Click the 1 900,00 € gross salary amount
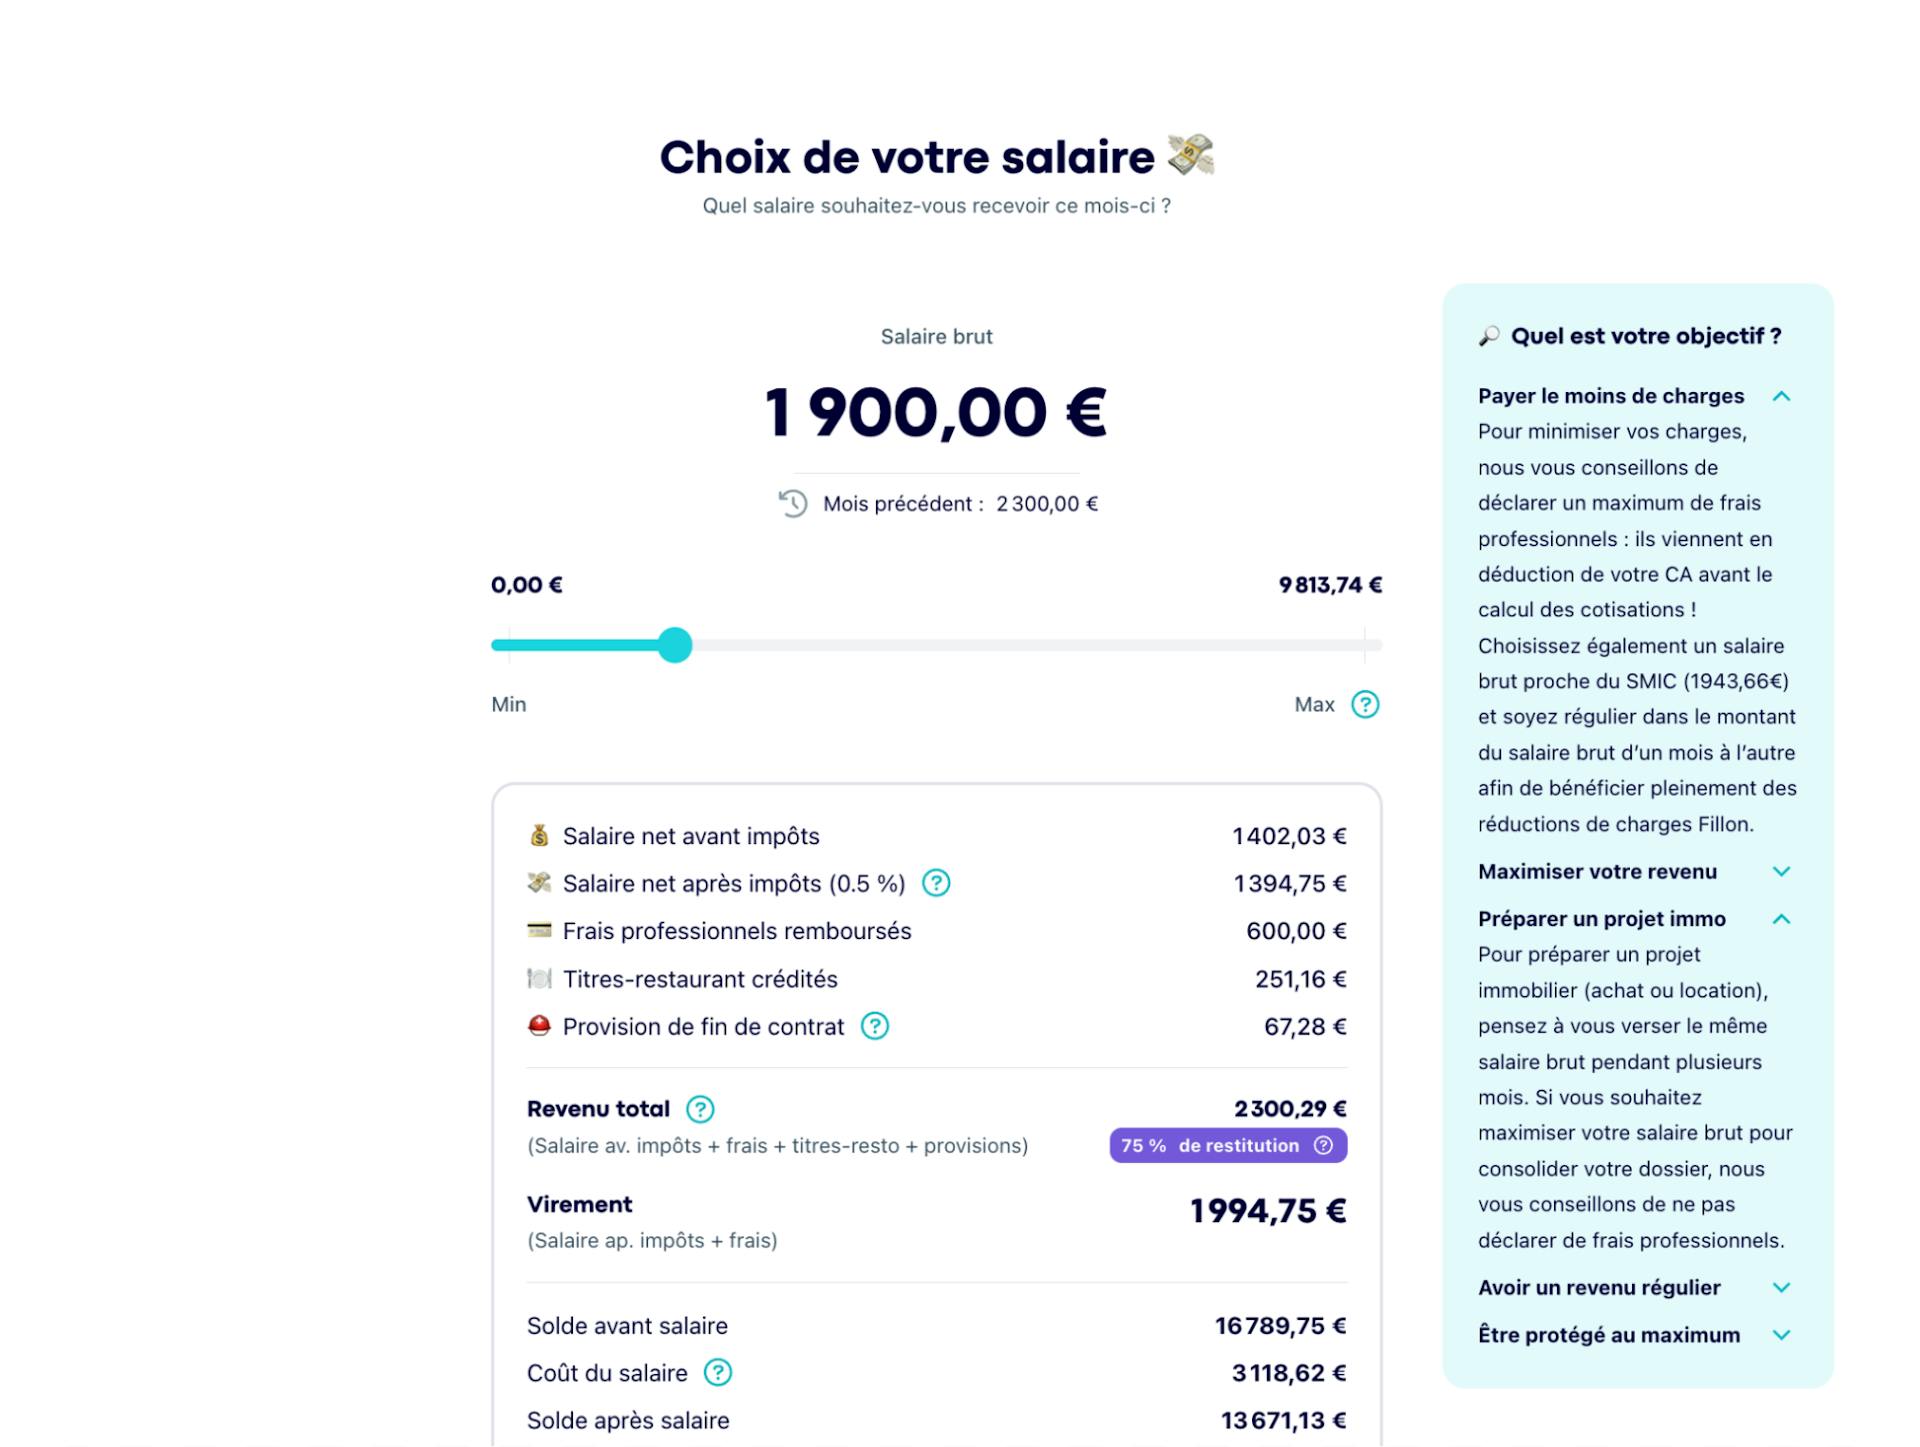 (936, 413)
